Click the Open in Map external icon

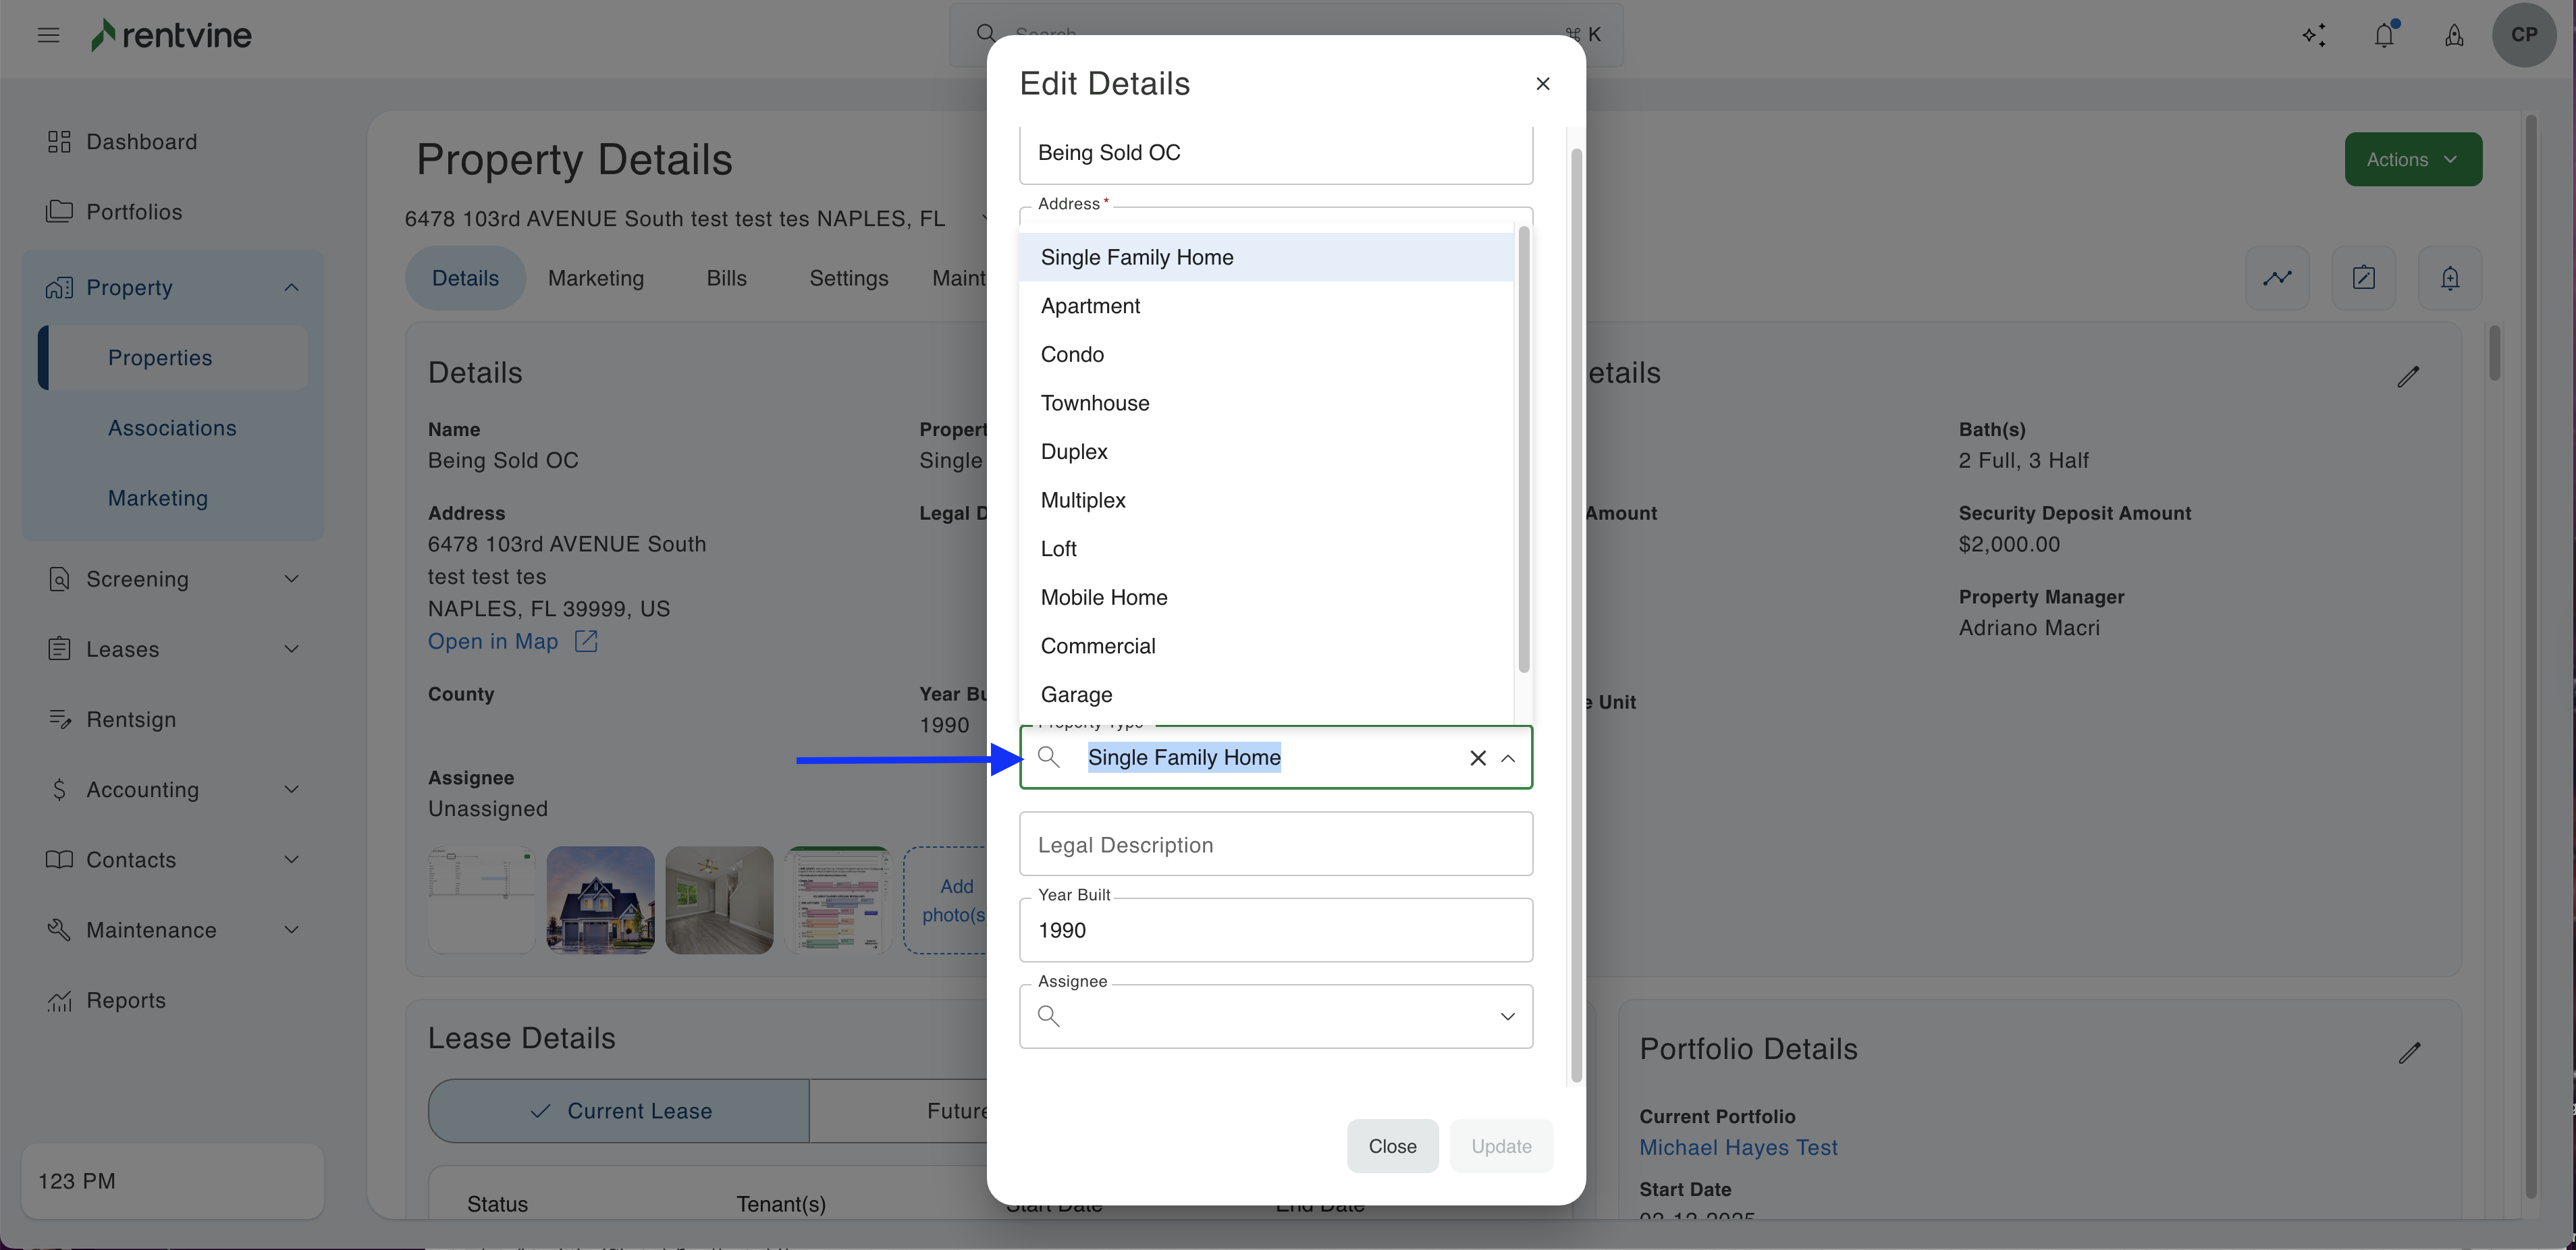coord(586,642)
